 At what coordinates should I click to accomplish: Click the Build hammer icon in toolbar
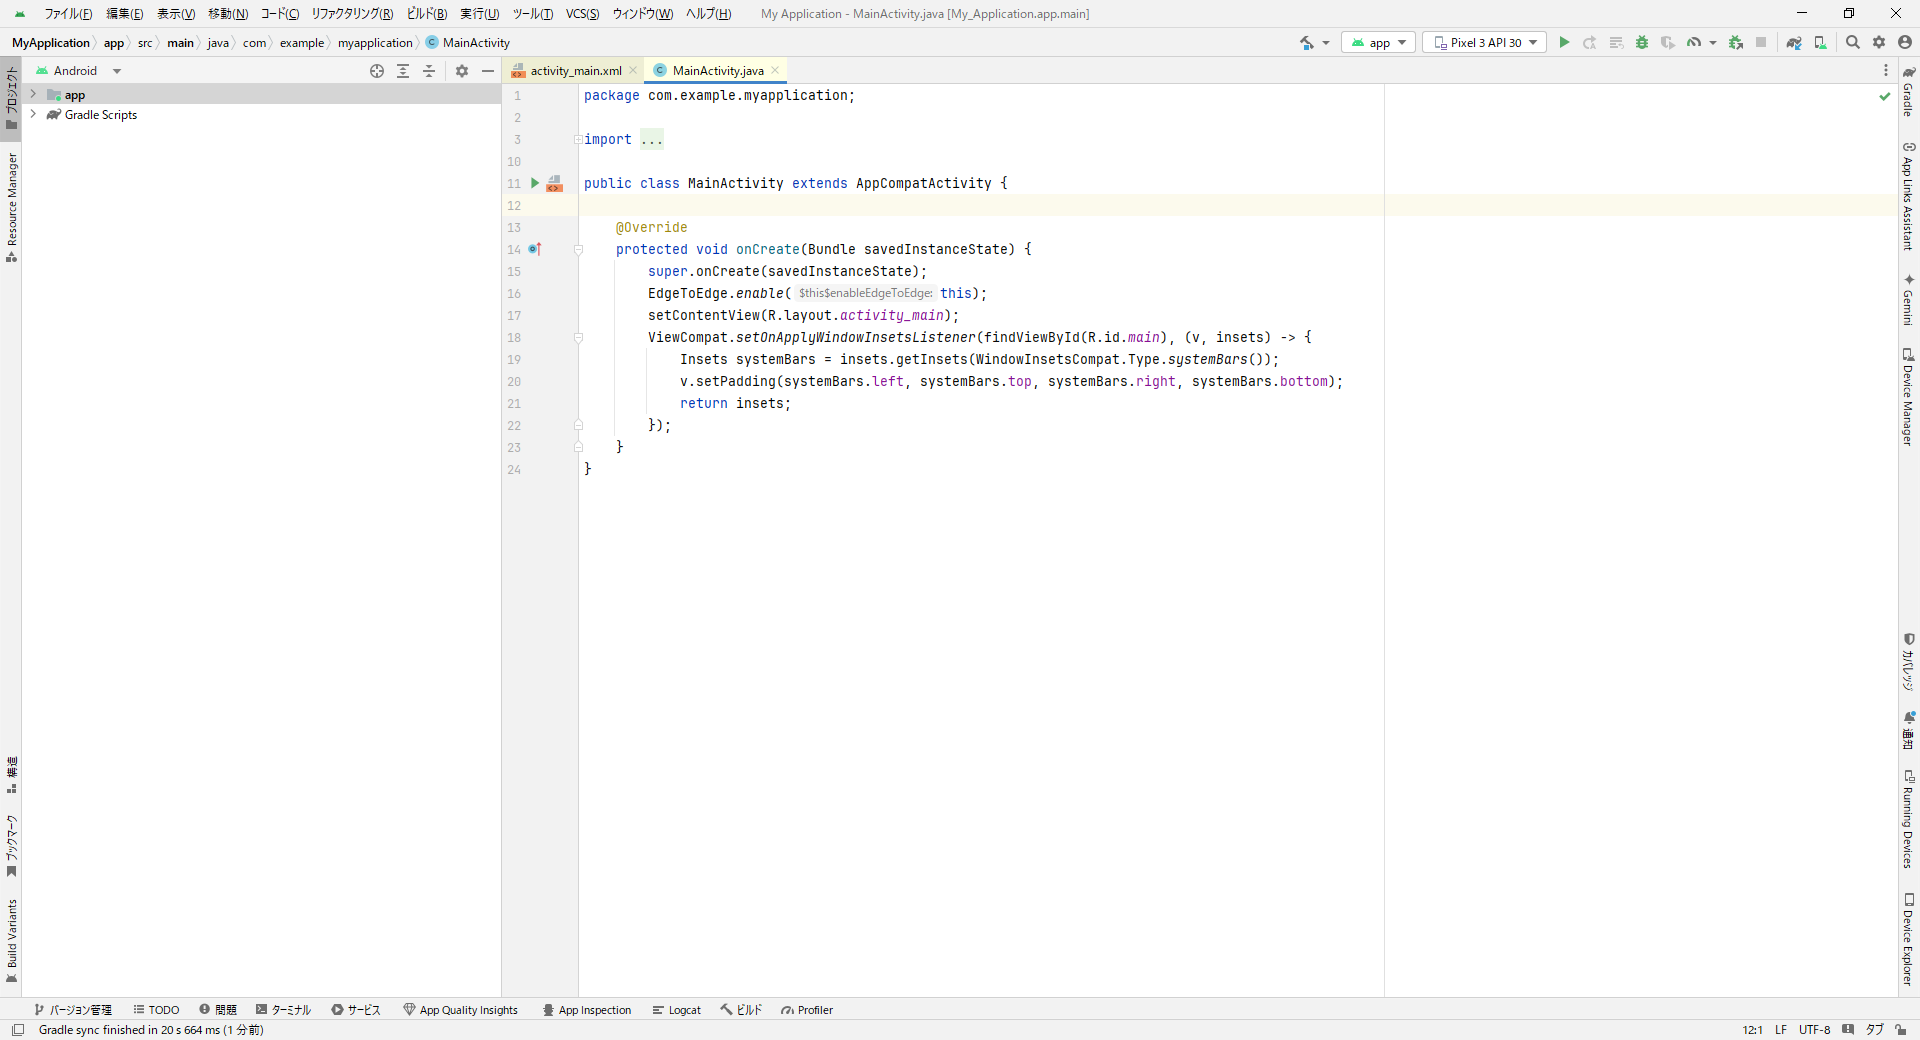tap(1307, 43)
